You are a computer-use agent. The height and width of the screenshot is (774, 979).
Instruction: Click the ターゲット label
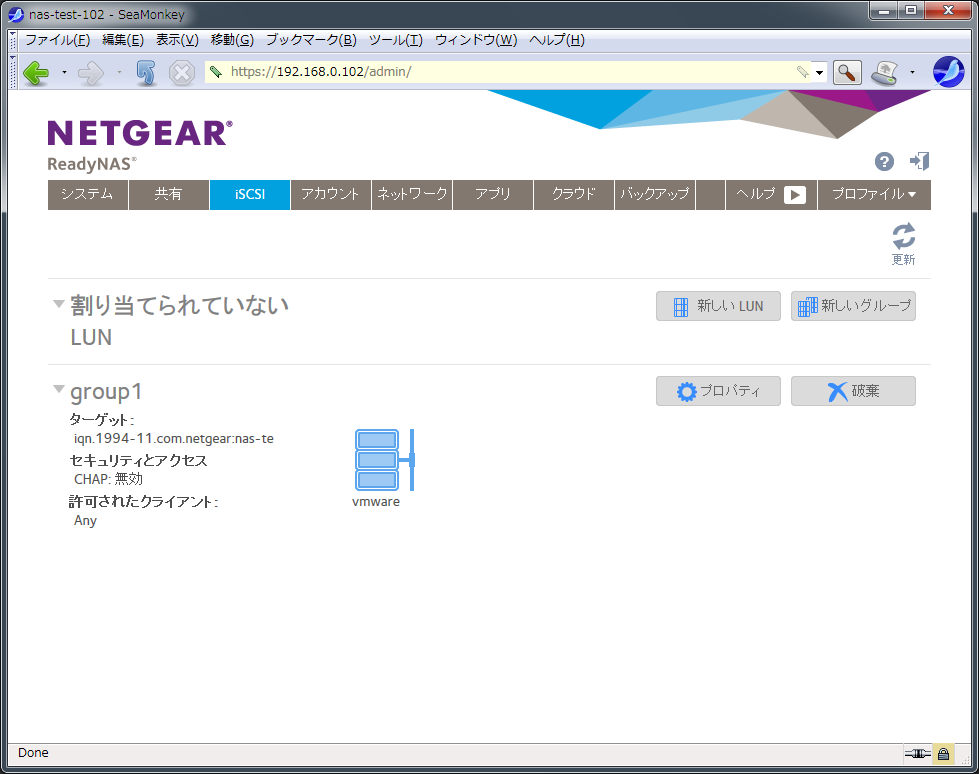(x=102, y=419)
